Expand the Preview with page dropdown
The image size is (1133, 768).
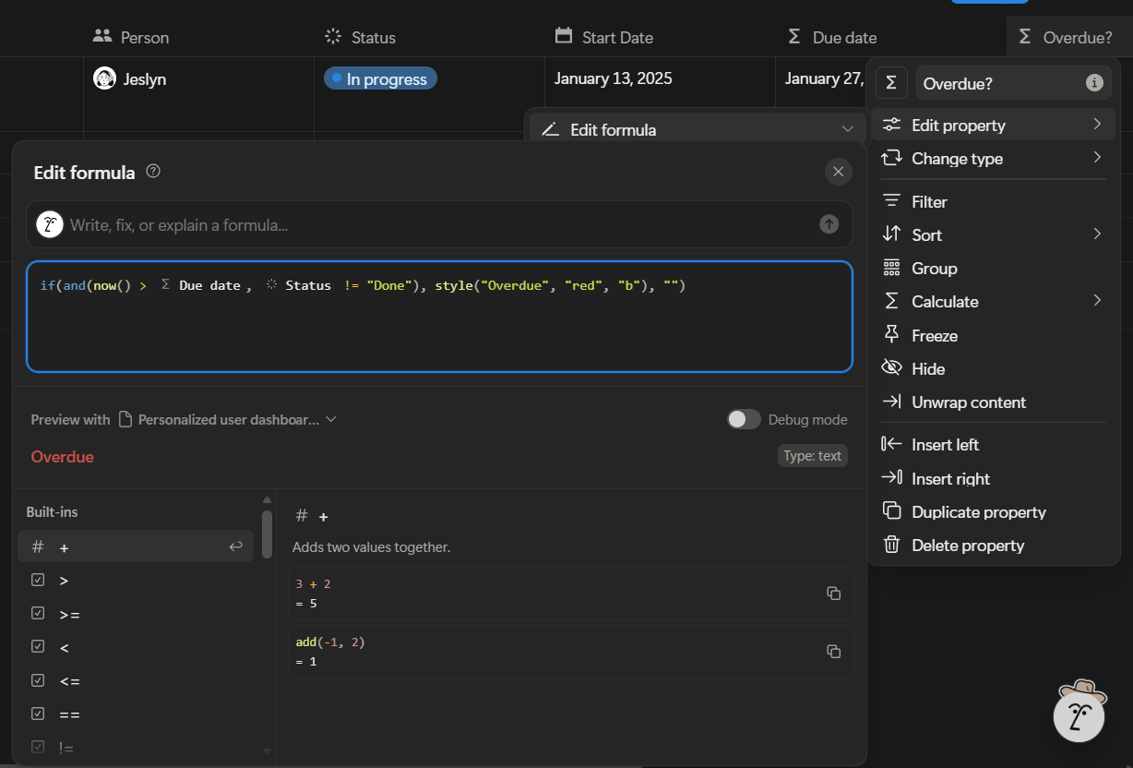331,419
